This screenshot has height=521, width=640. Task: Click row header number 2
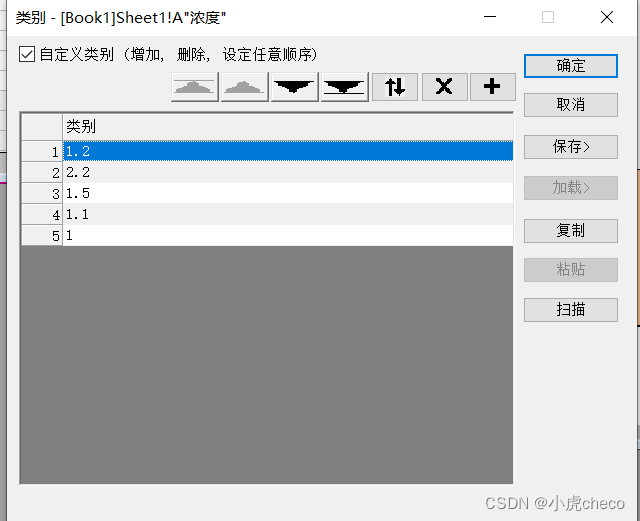42,173
